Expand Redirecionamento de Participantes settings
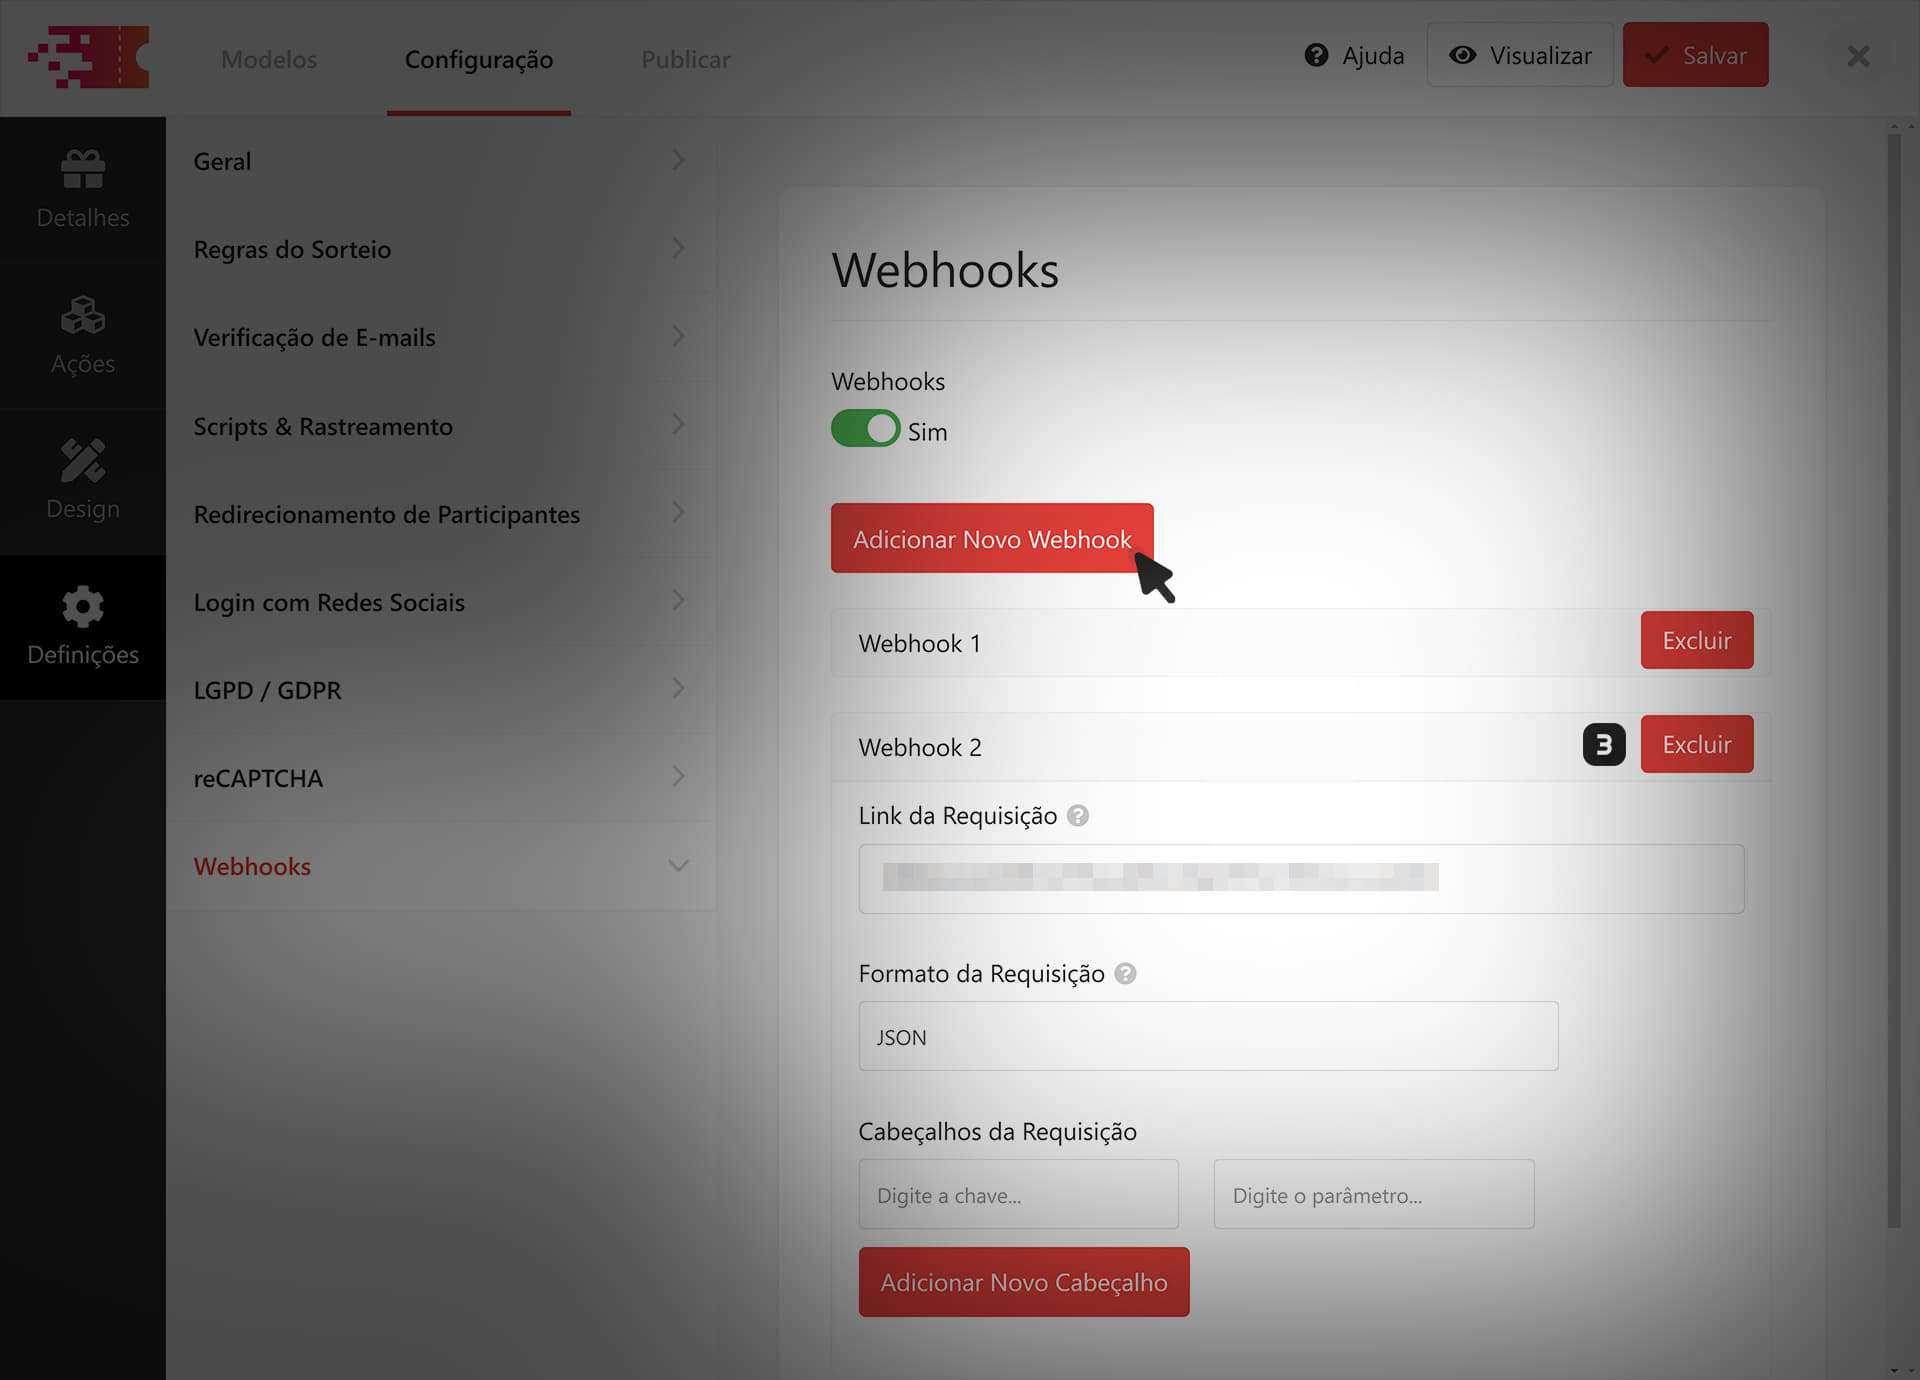Screen dimensions: 1920x1380 pyautogui.click(x=441, y=514)
